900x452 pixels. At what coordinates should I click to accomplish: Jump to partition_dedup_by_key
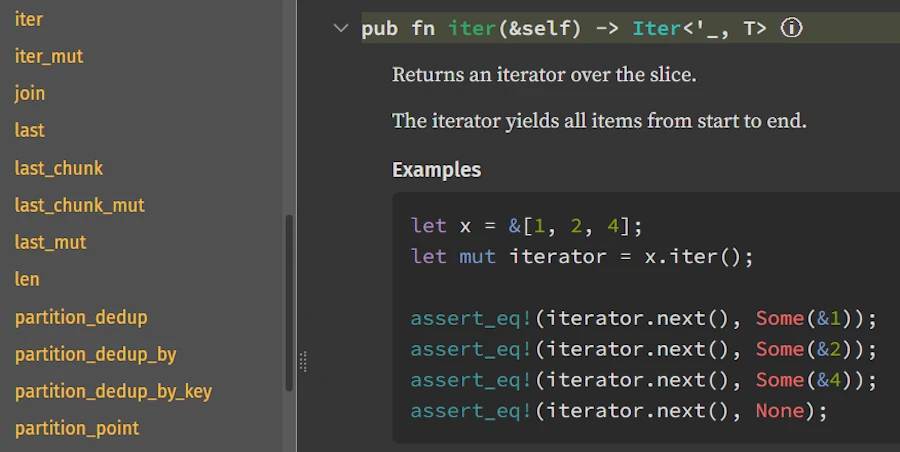113,391
